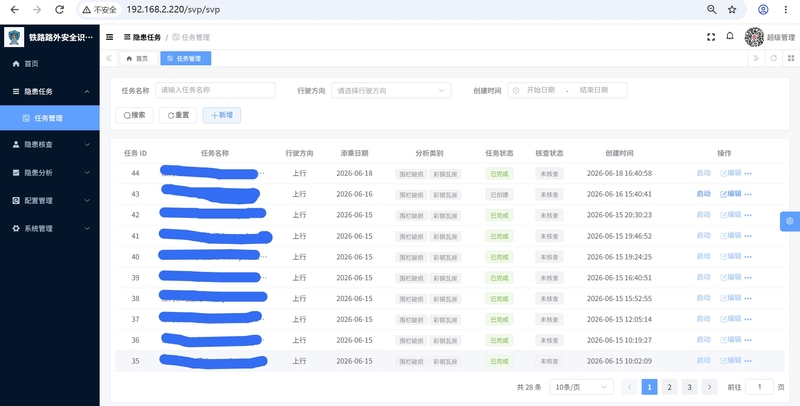Open the 行驶方向 dropdown
Viewport: 800px width, 406px height.
tap(391, 90)
